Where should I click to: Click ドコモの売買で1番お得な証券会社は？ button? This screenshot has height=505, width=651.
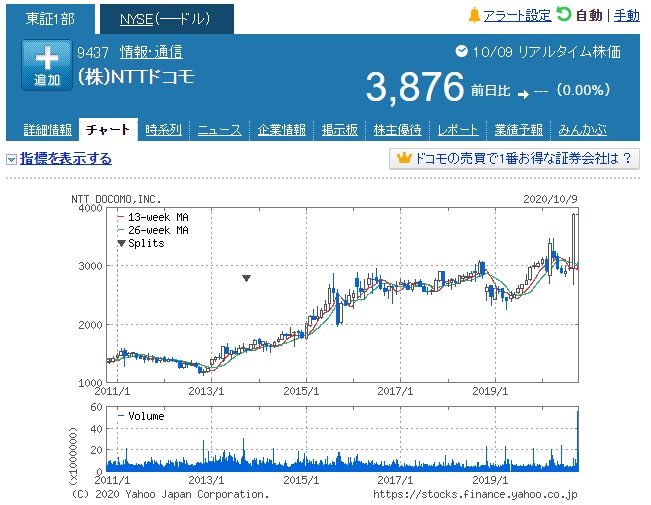pyautogui.click(x=514, y=159)
